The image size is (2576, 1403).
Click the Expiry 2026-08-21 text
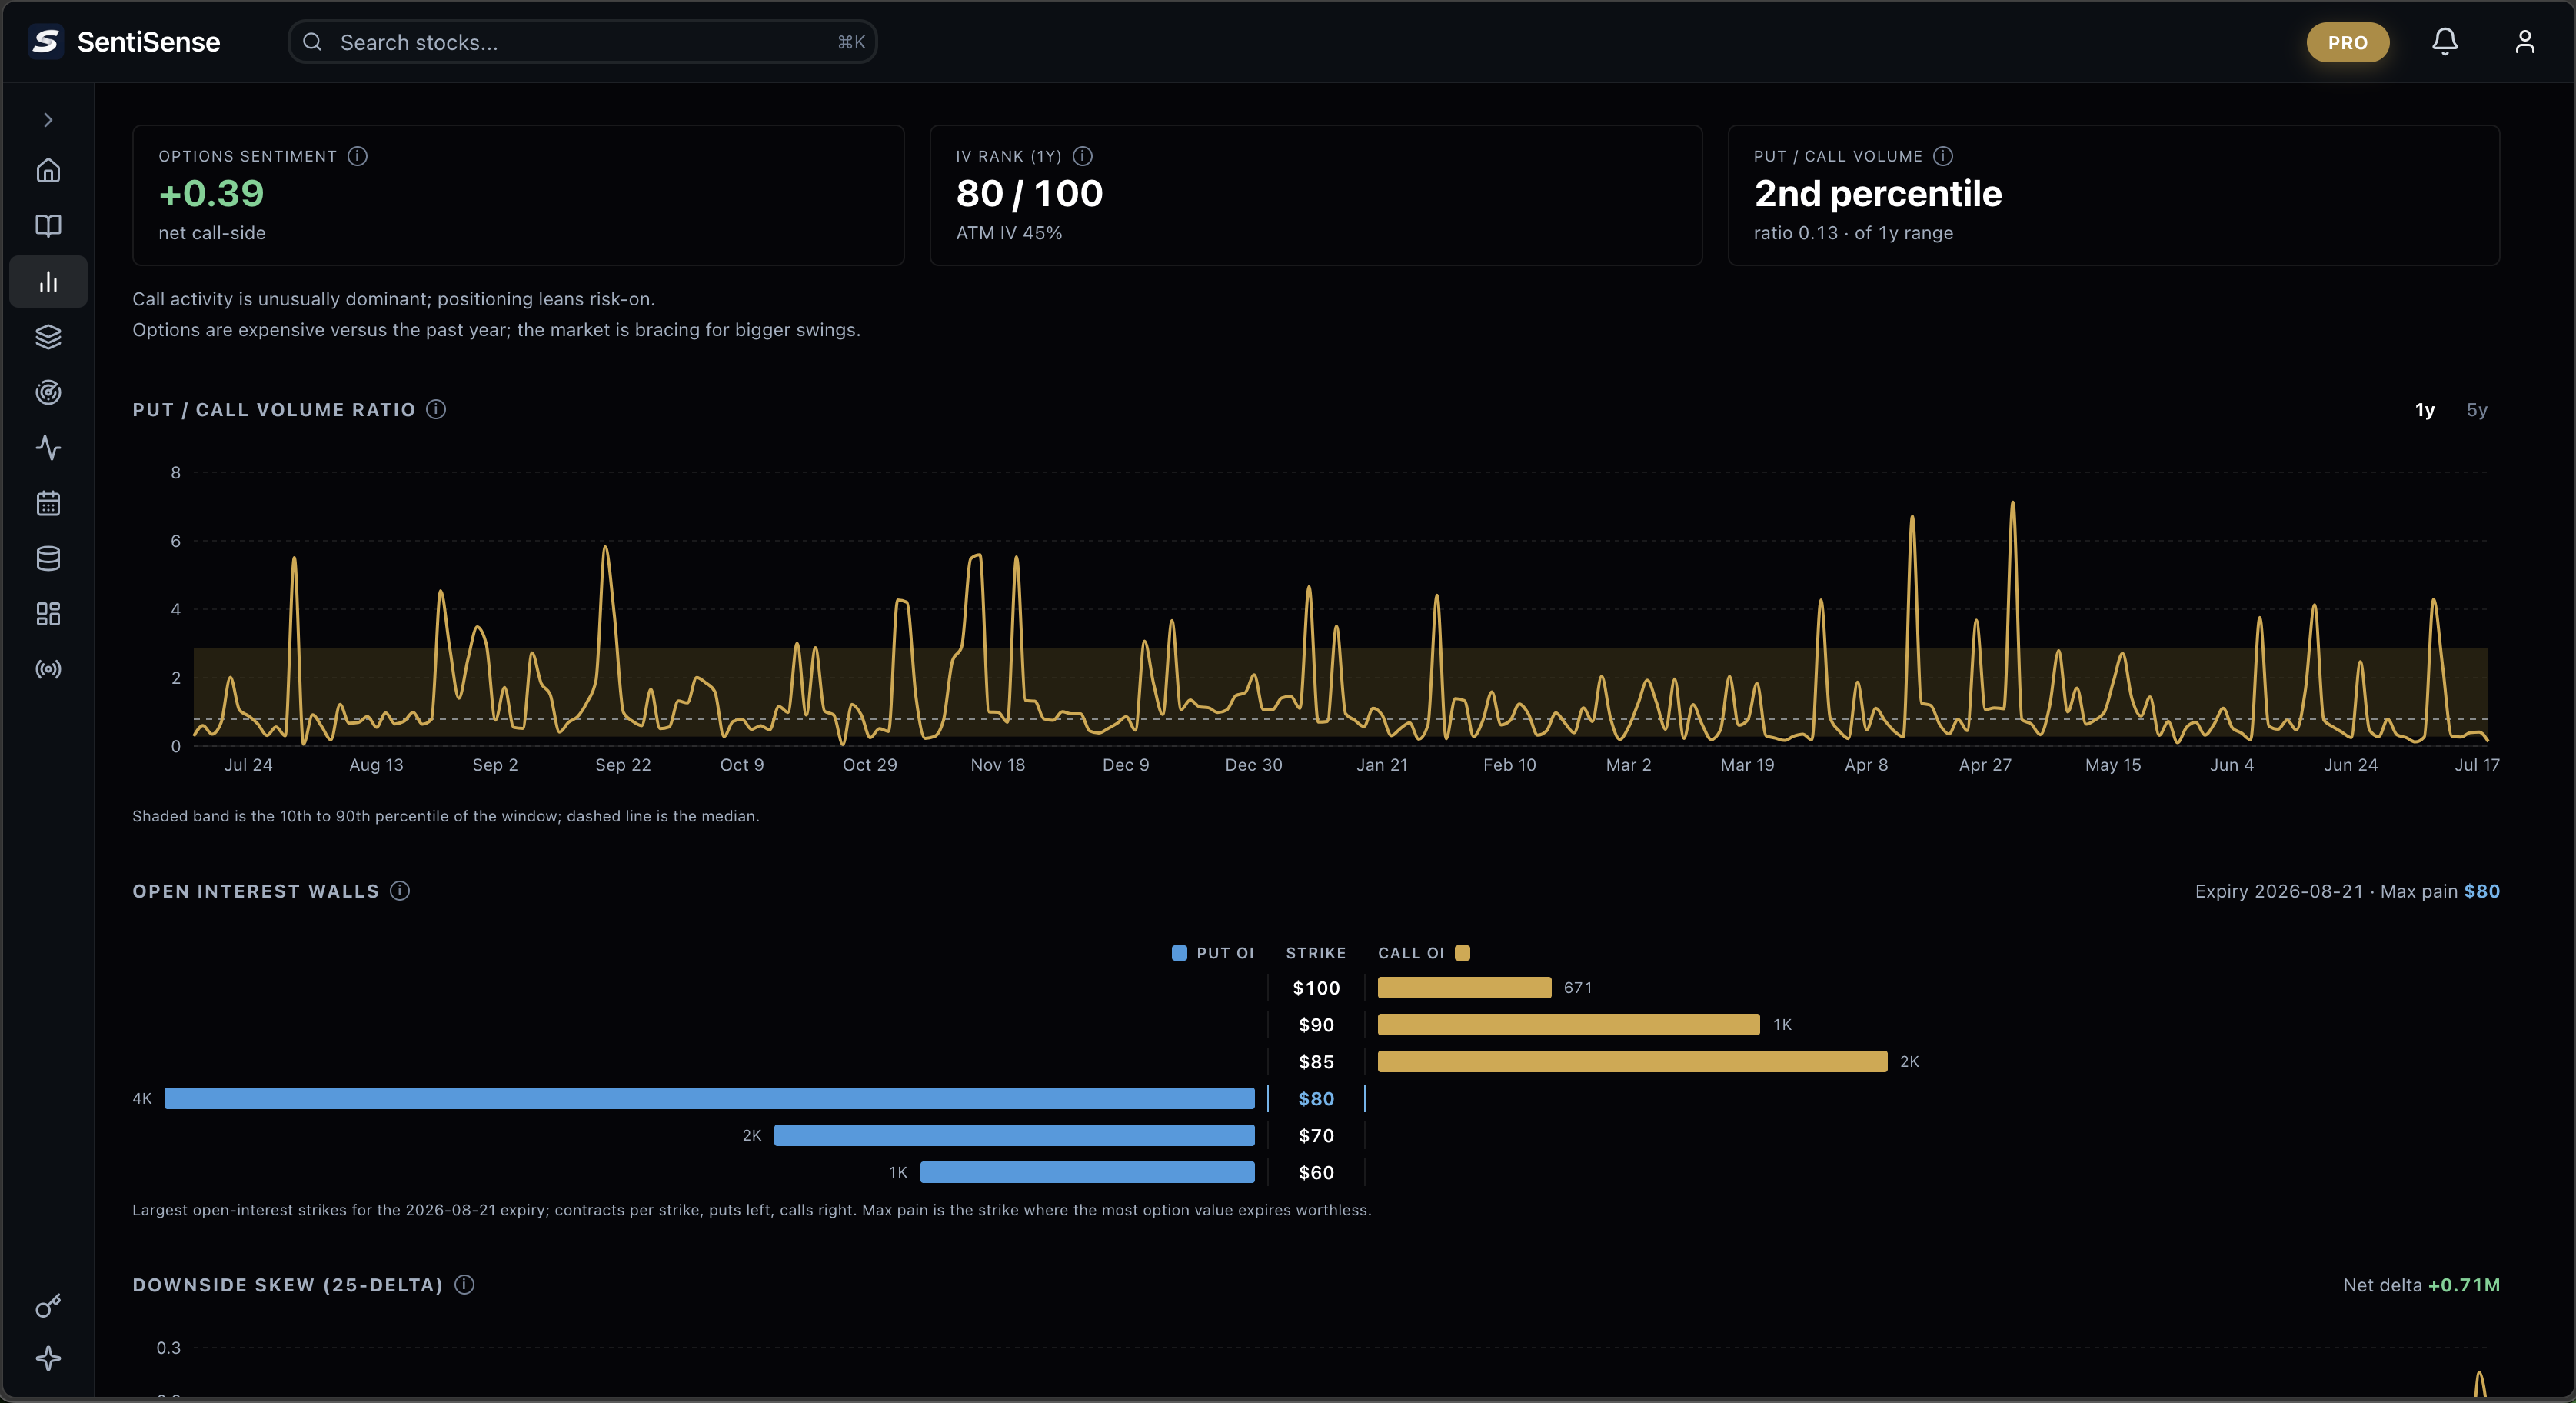(x=2279, y=891)
